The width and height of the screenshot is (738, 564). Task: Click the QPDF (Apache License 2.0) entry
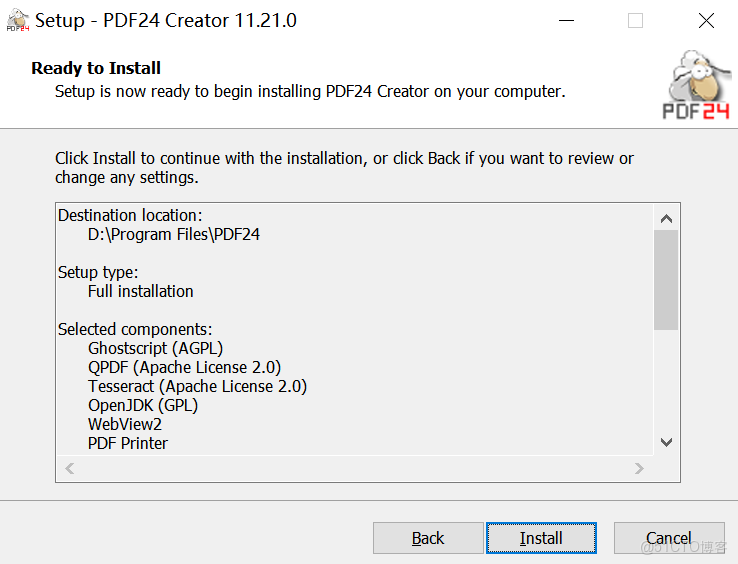pos(184,367)
